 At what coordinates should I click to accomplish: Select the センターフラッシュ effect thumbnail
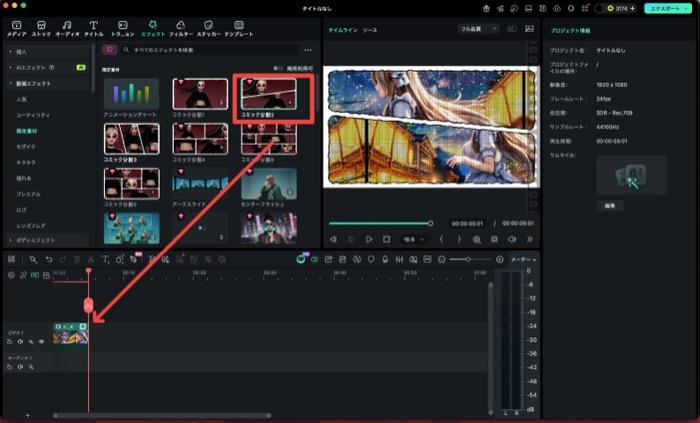[269, 184]
